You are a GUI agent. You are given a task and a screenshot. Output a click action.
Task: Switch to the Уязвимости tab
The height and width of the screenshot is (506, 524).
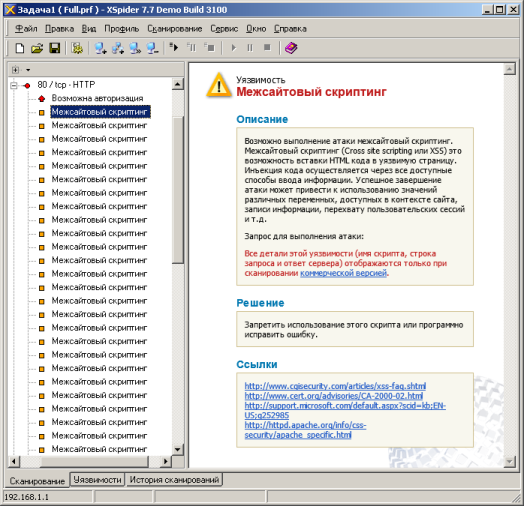pos(97,480)
